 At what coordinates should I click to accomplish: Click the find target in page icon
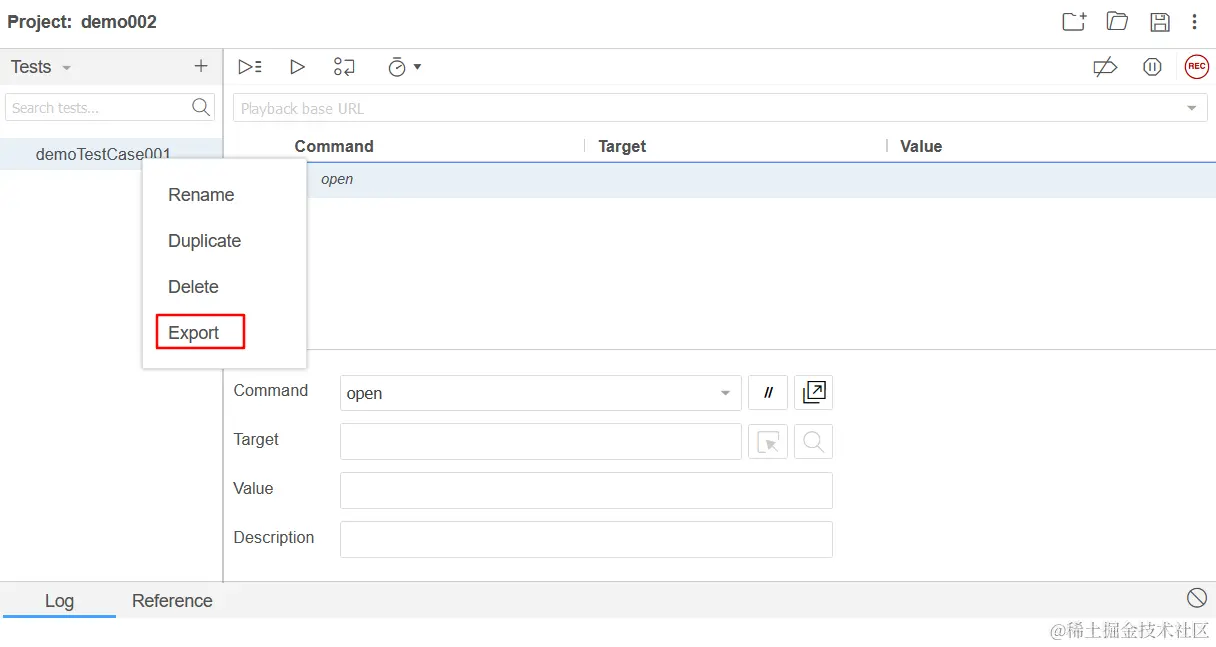point(814,442)
